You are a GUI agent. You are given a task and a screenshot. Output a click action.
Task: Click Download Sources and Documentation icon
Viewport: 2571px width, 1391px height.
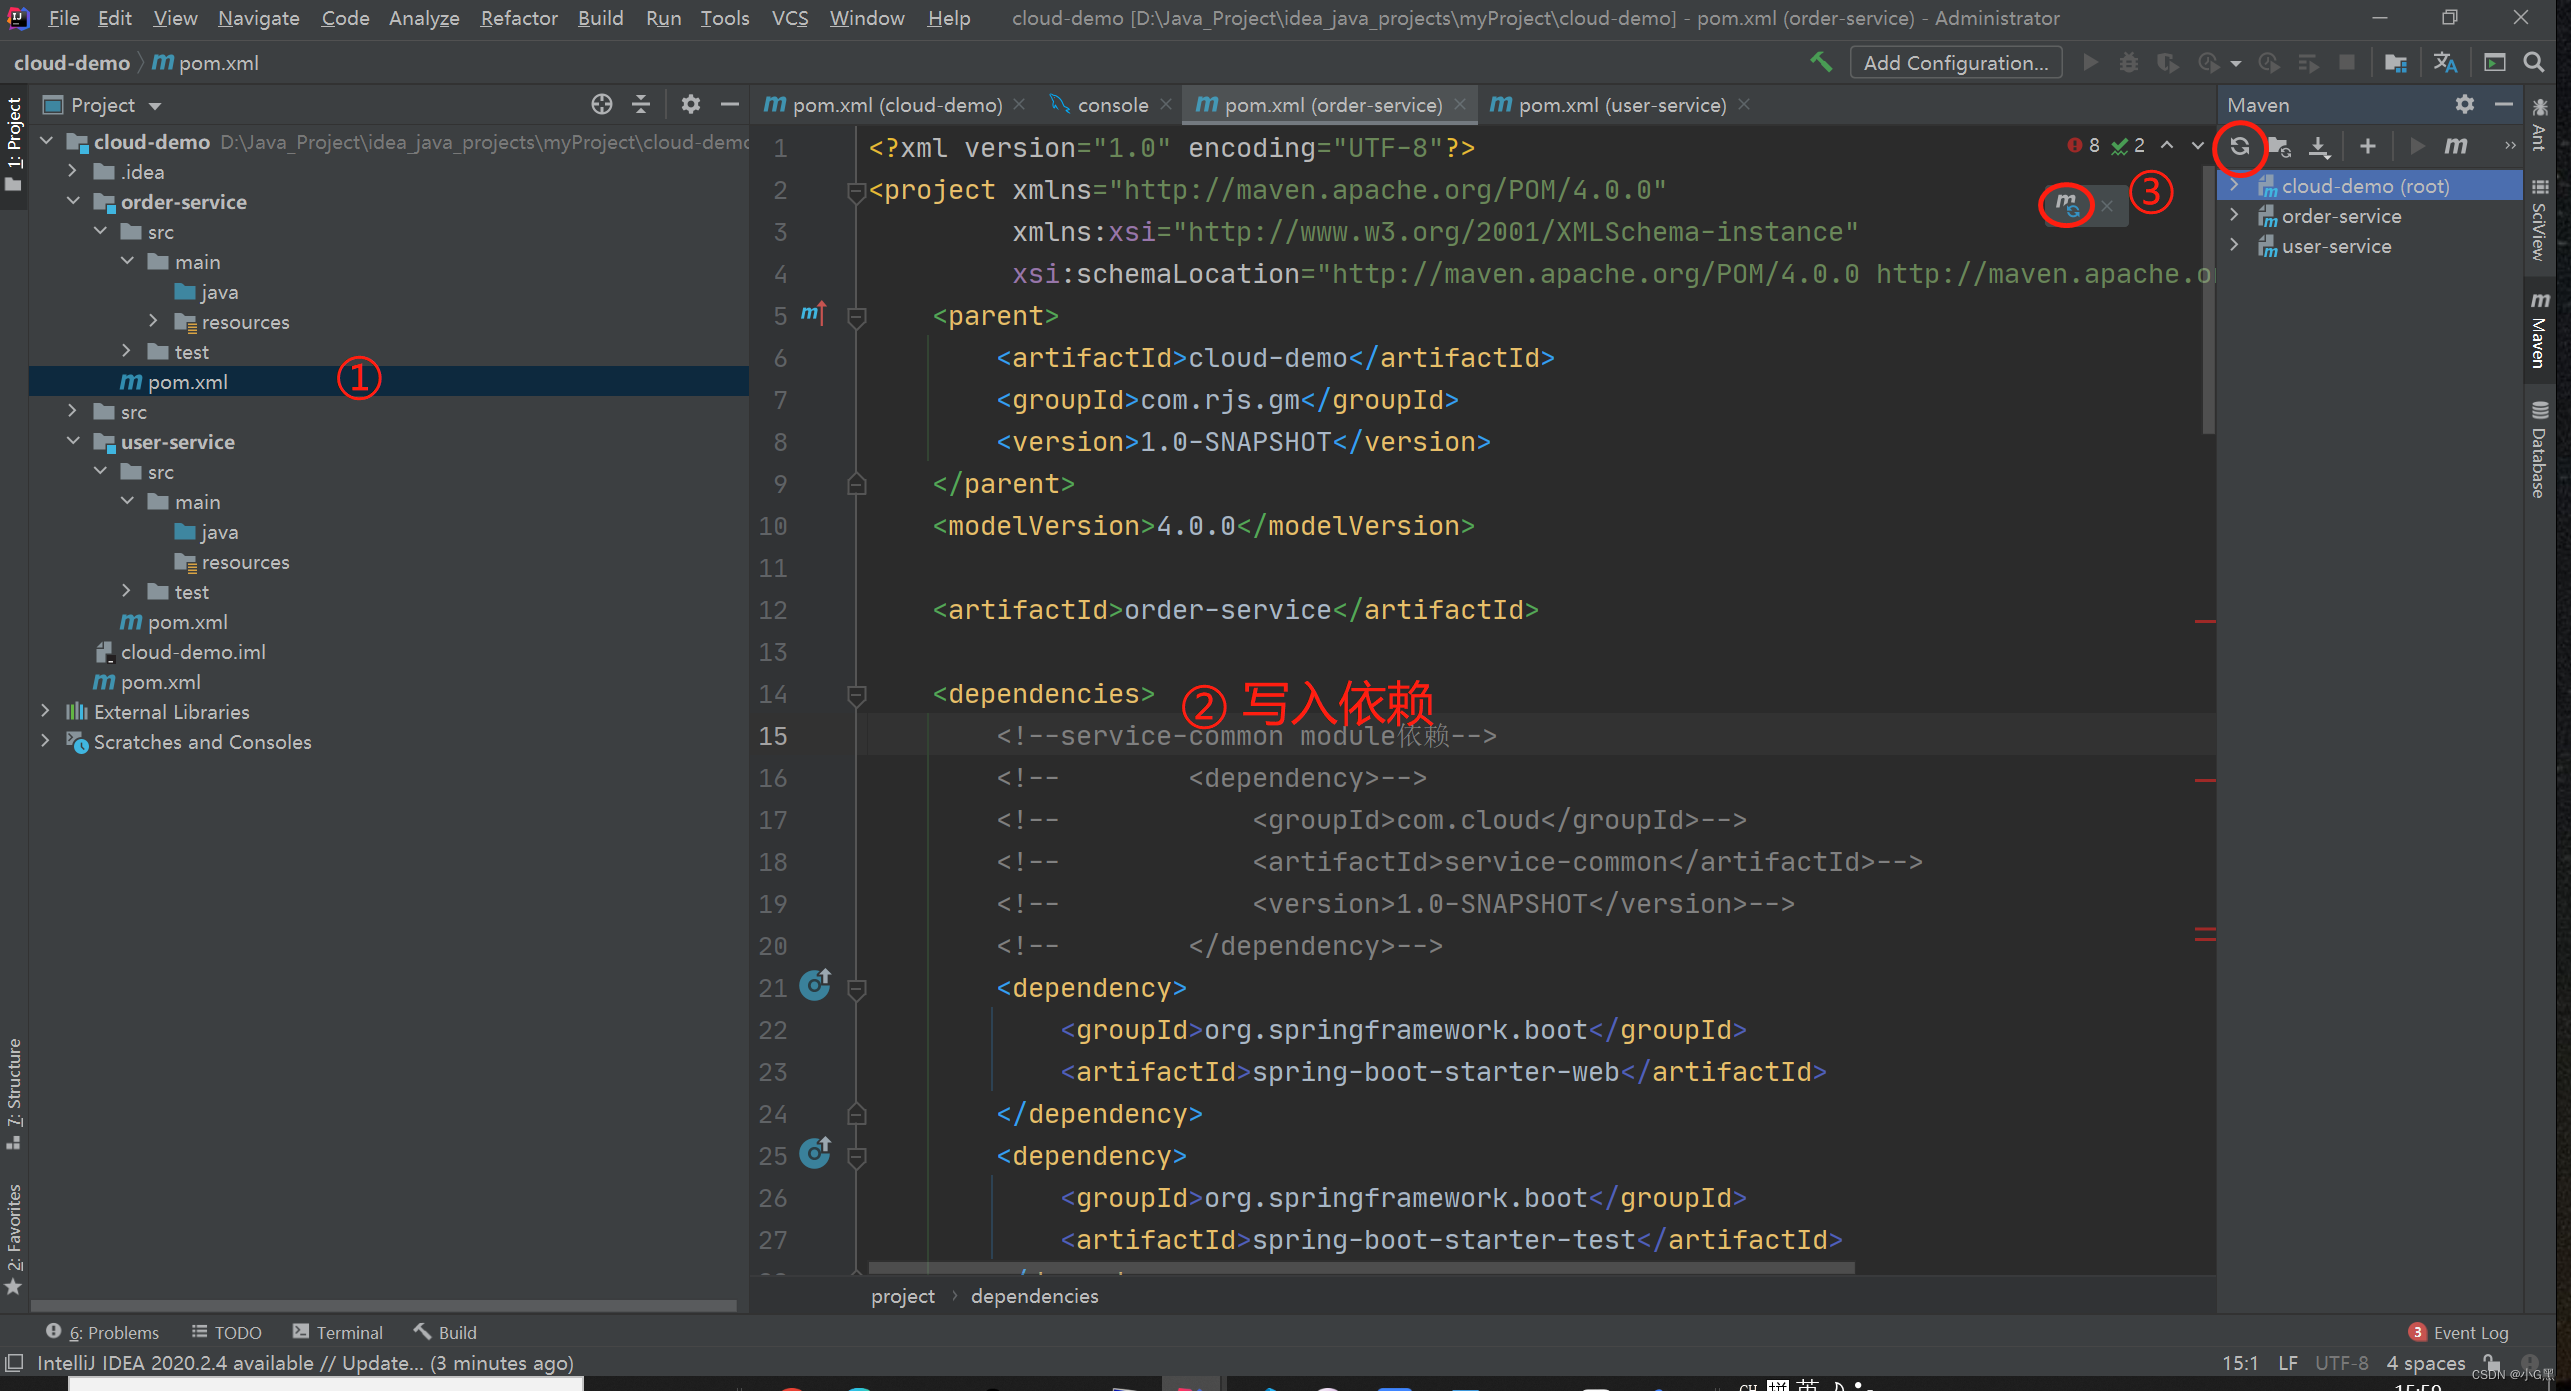coord(2318,146)
